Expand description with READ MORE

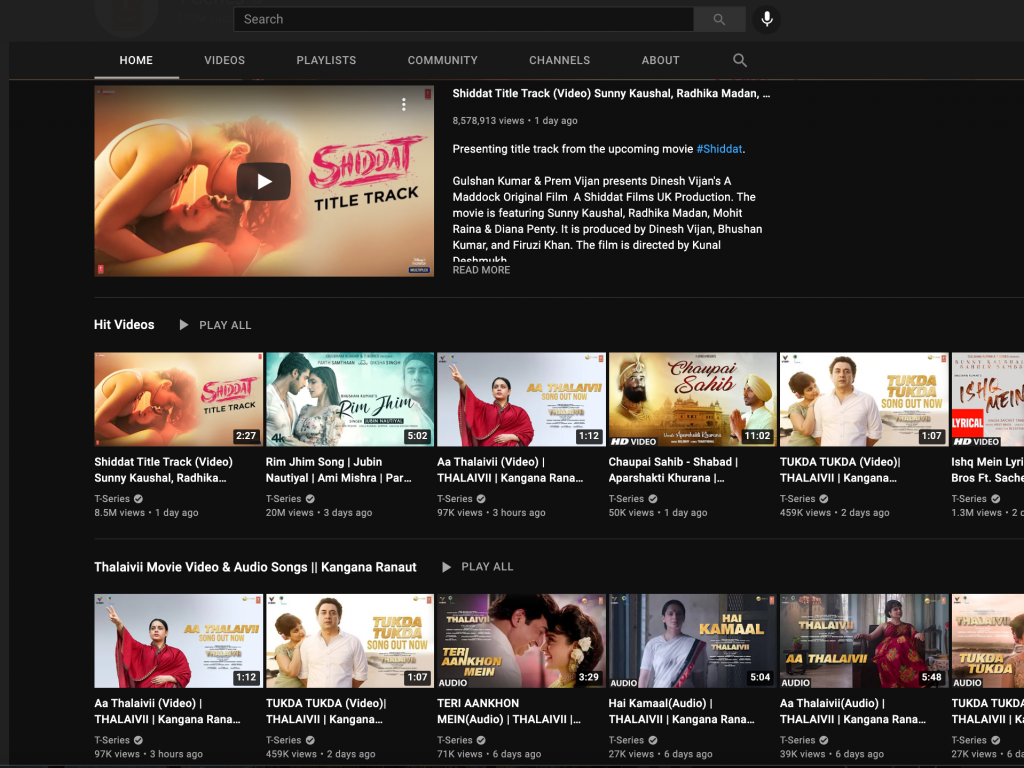481,270
